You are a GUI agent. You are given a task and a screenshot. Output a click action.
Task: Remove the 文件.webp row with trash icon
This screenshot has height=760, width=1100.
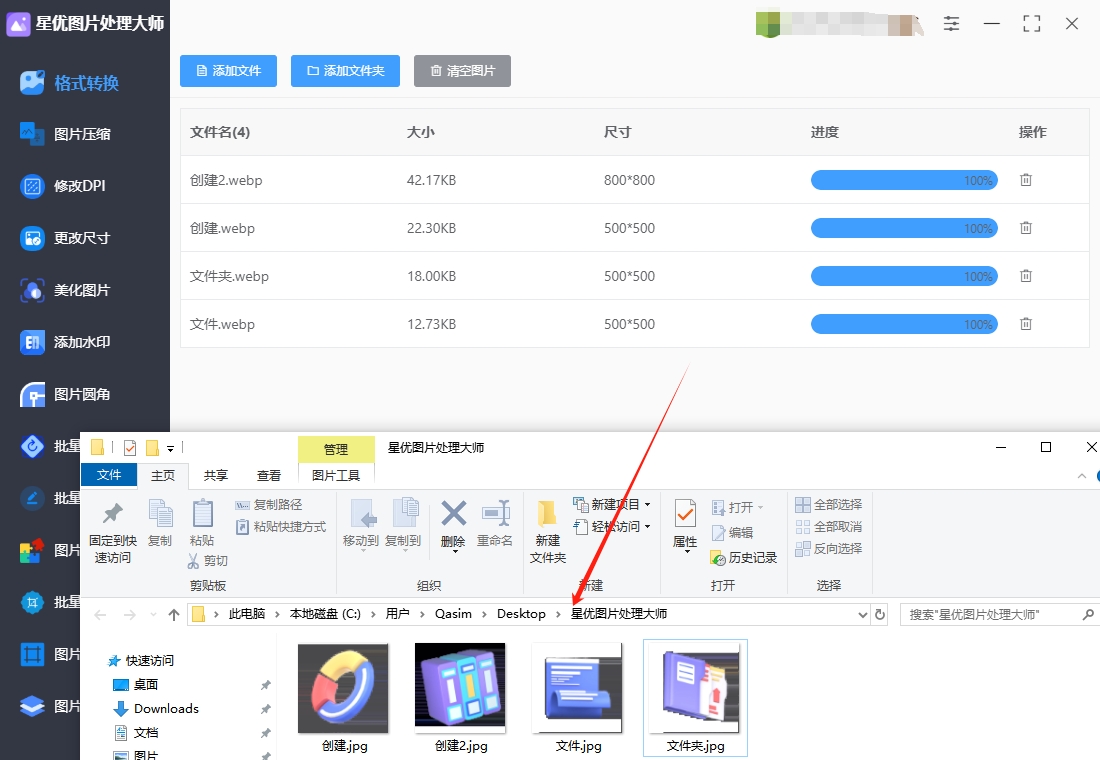pyautogui.click(x=1026, y=324)
